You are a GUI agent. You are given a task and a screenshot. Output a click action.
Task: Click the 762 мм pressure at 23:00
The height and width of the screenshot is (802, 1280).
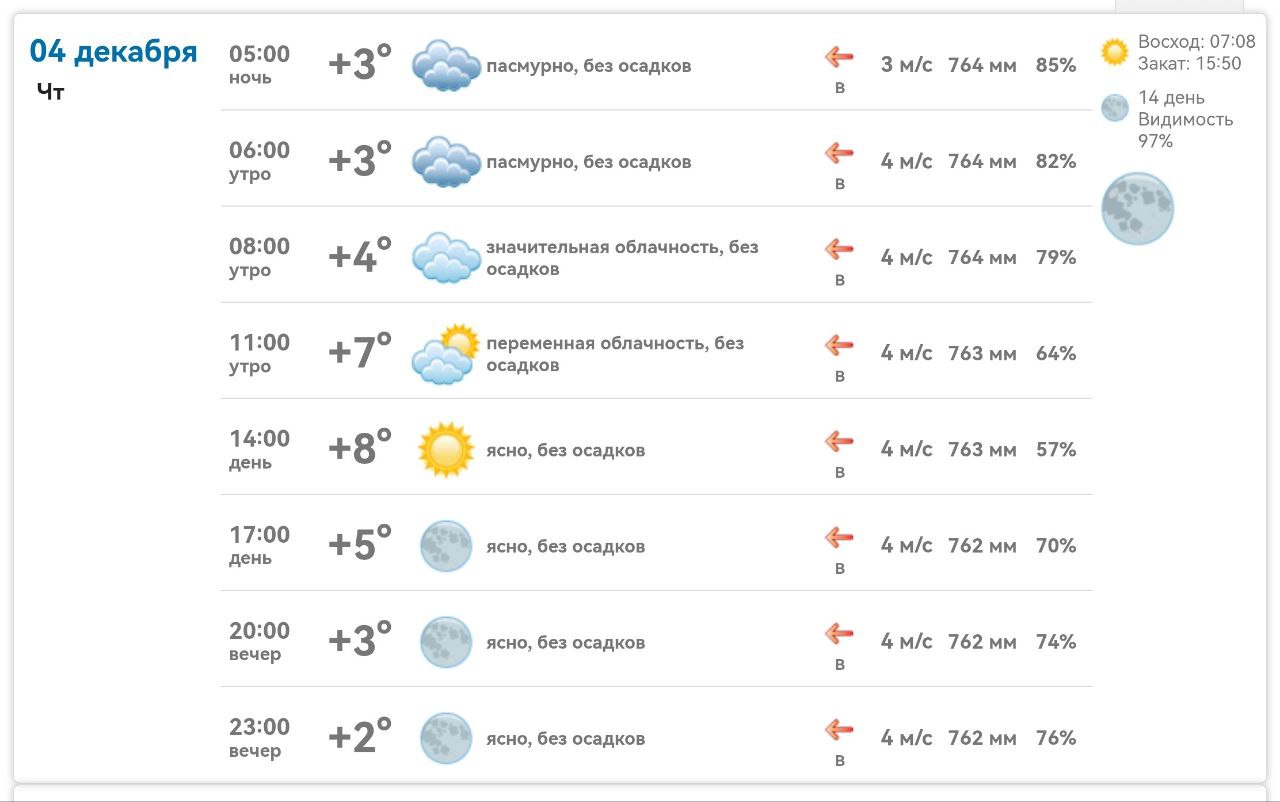click(982, 738)
